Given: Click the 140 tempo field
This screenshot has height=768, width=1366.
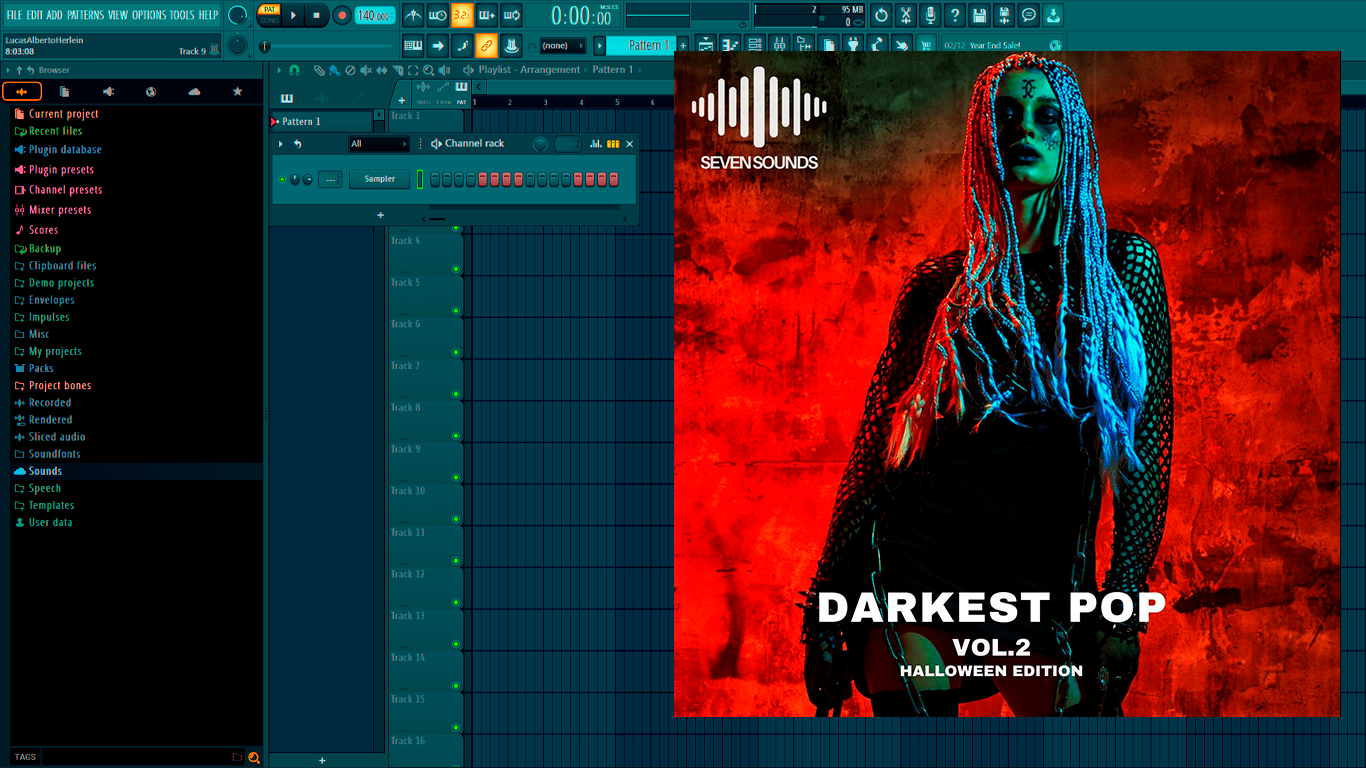Looking at the screenshot, I should [x=375, y=15].
